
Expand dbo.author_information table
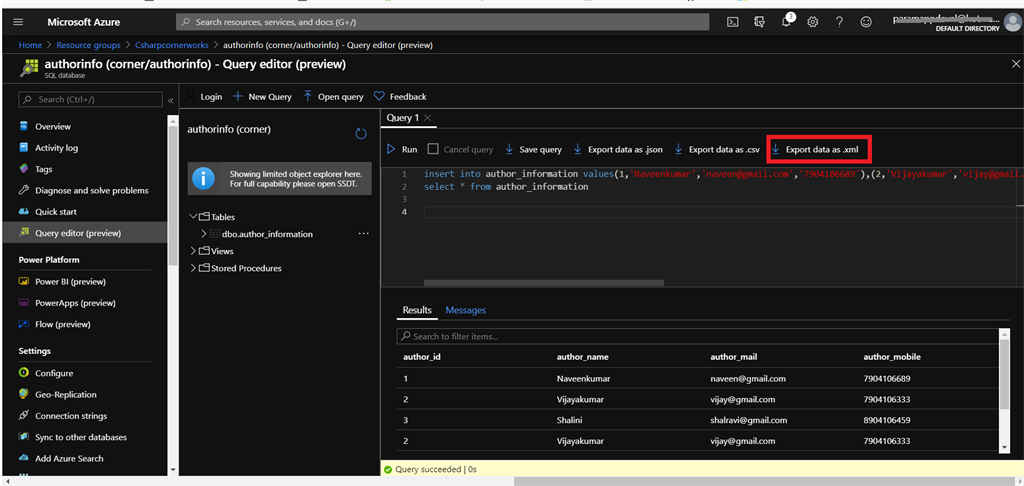pyautogui.click(x=204, y=234)
